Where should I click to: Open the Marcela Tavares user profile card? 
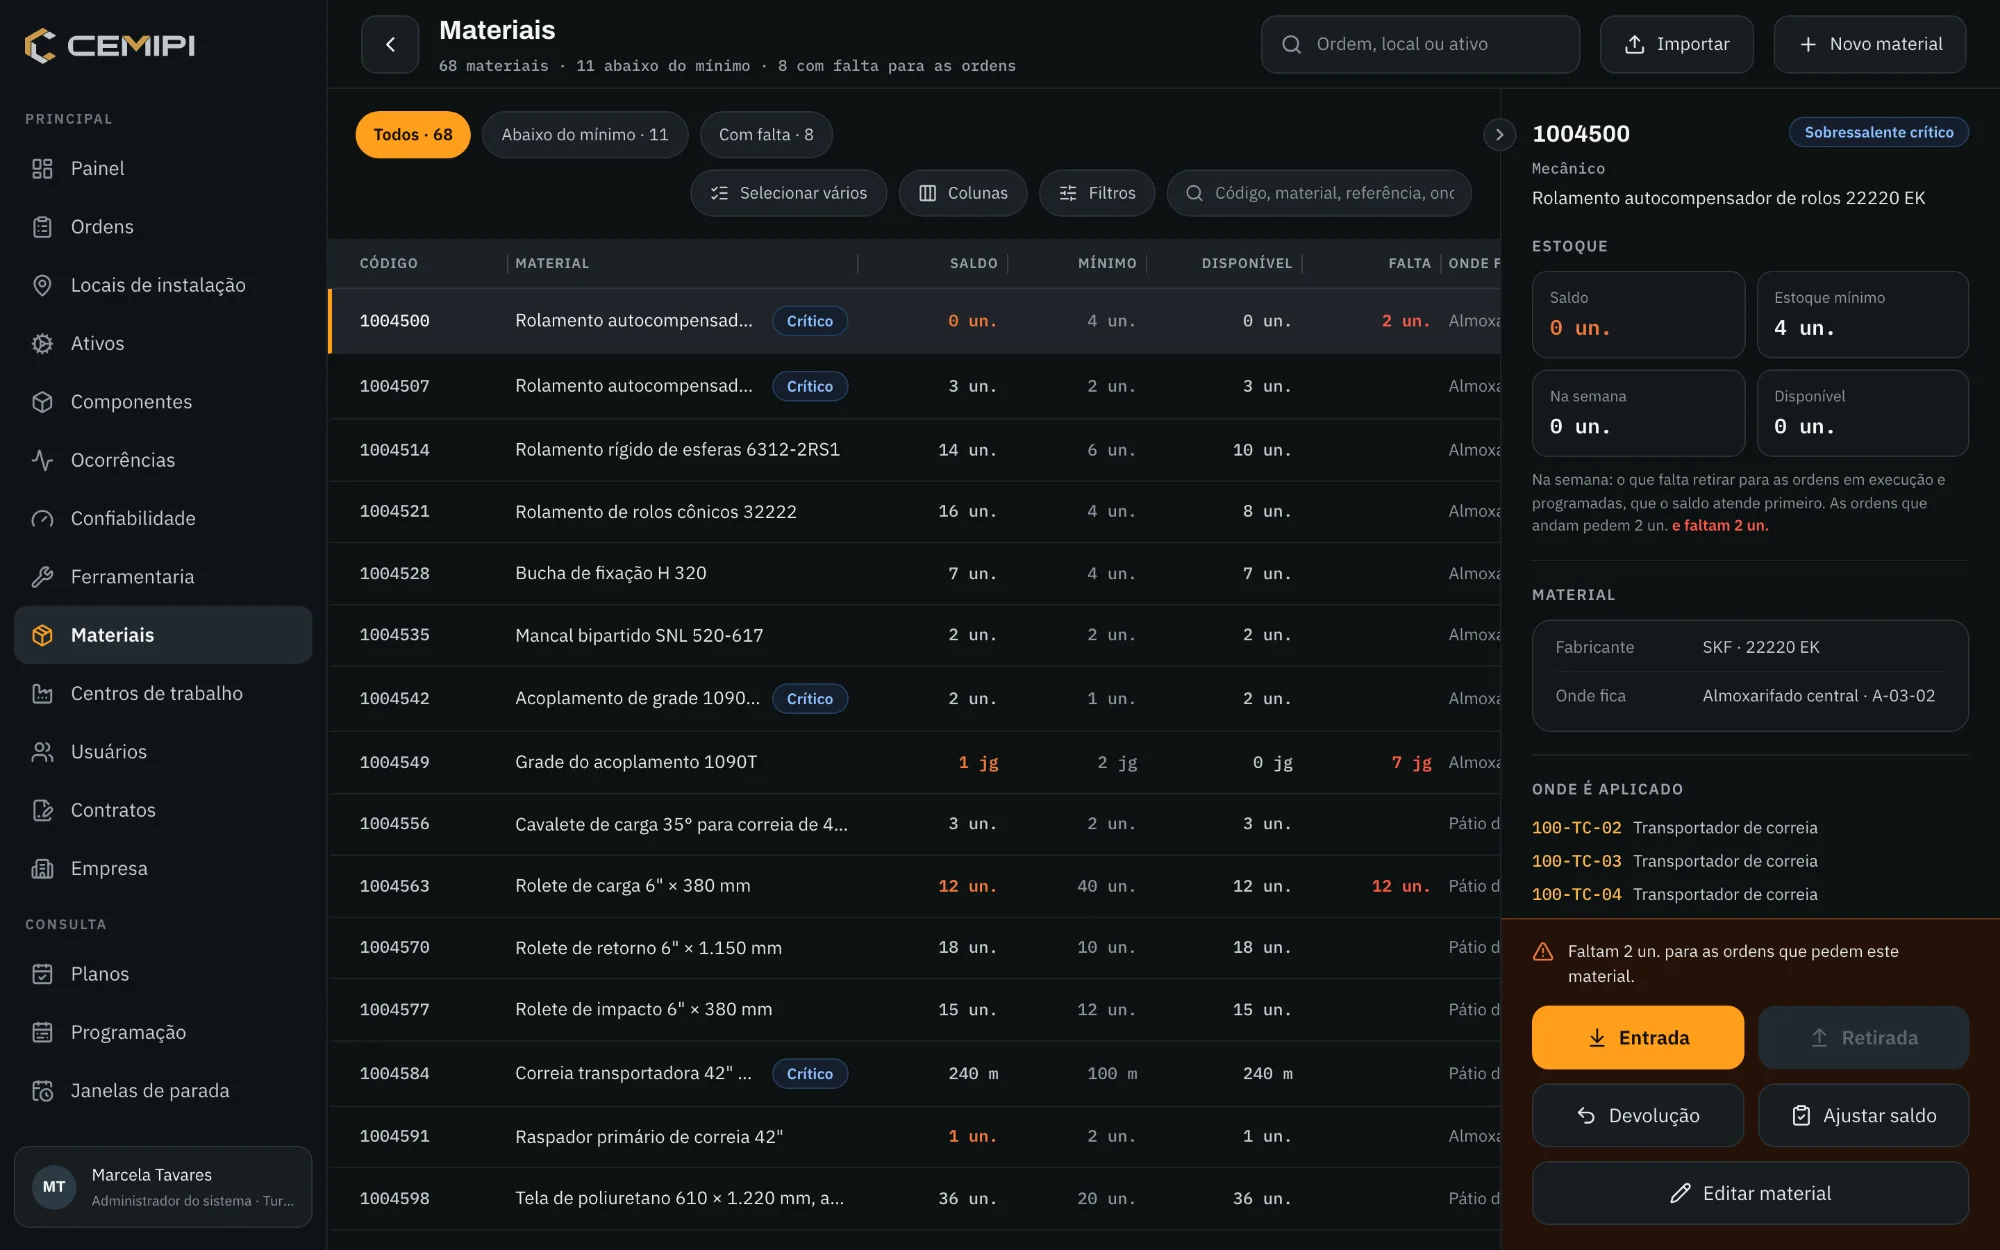click(163, 1187)
